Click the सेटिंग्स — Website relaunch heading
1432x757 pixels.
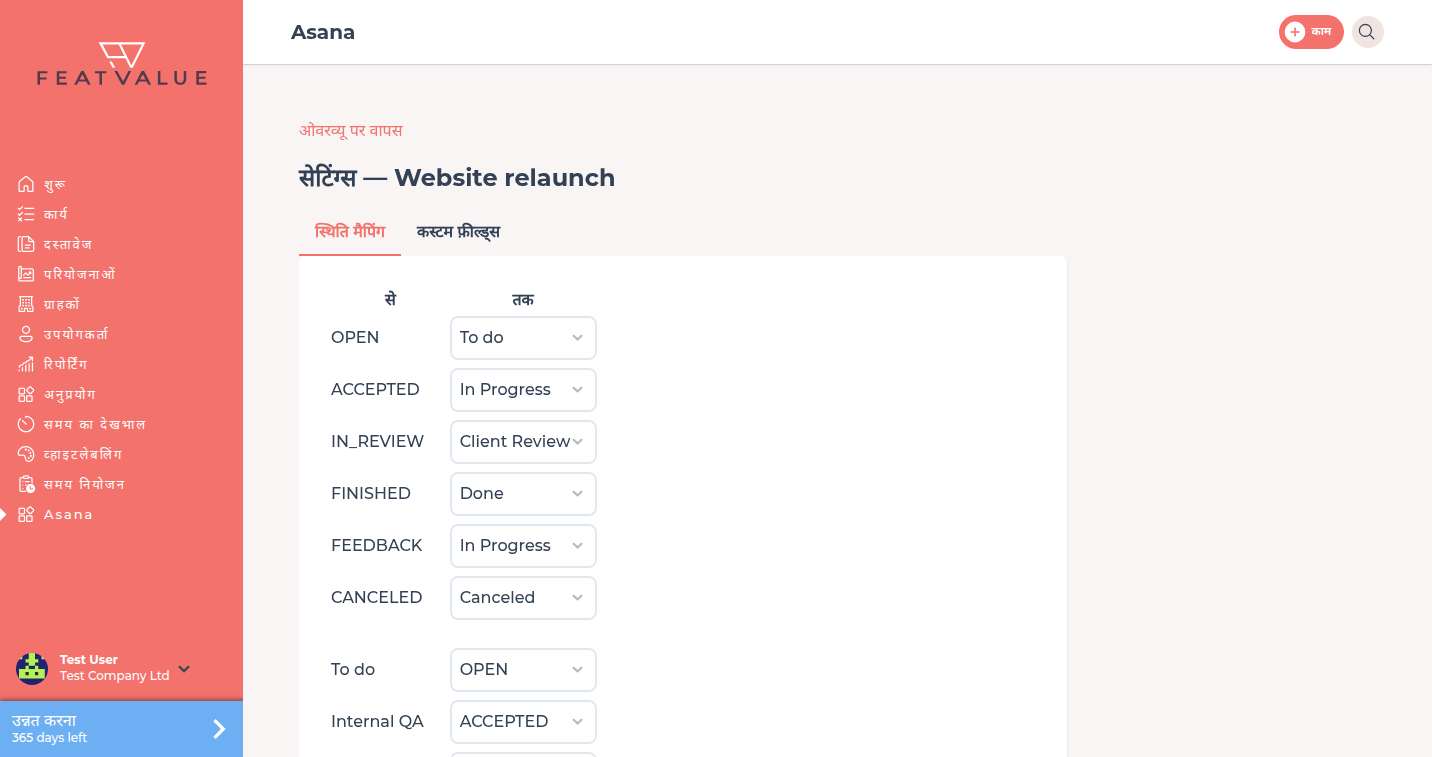pyautogui.click(x=457, y=178)
